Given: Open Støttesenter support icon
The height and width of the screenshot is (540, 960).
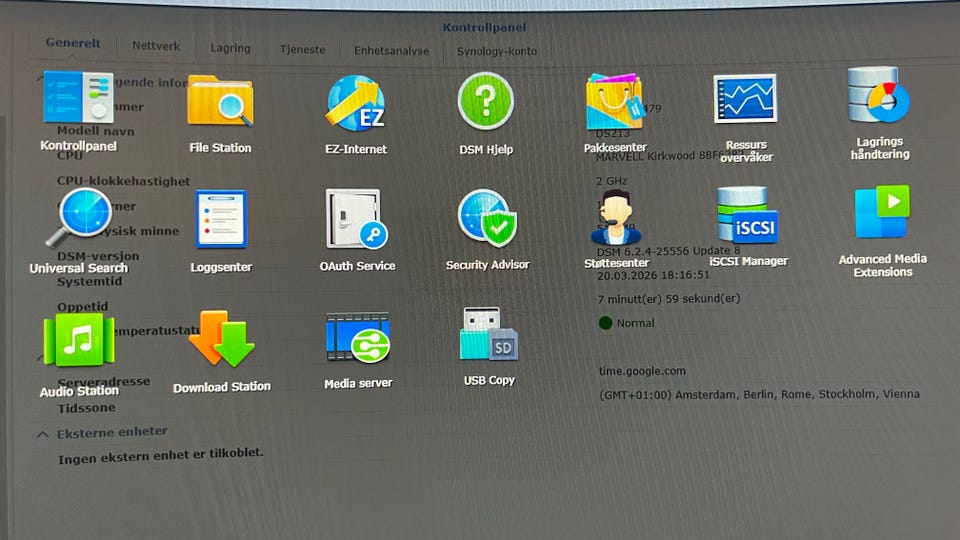Looking at the screenshot, I should point(616,217).
